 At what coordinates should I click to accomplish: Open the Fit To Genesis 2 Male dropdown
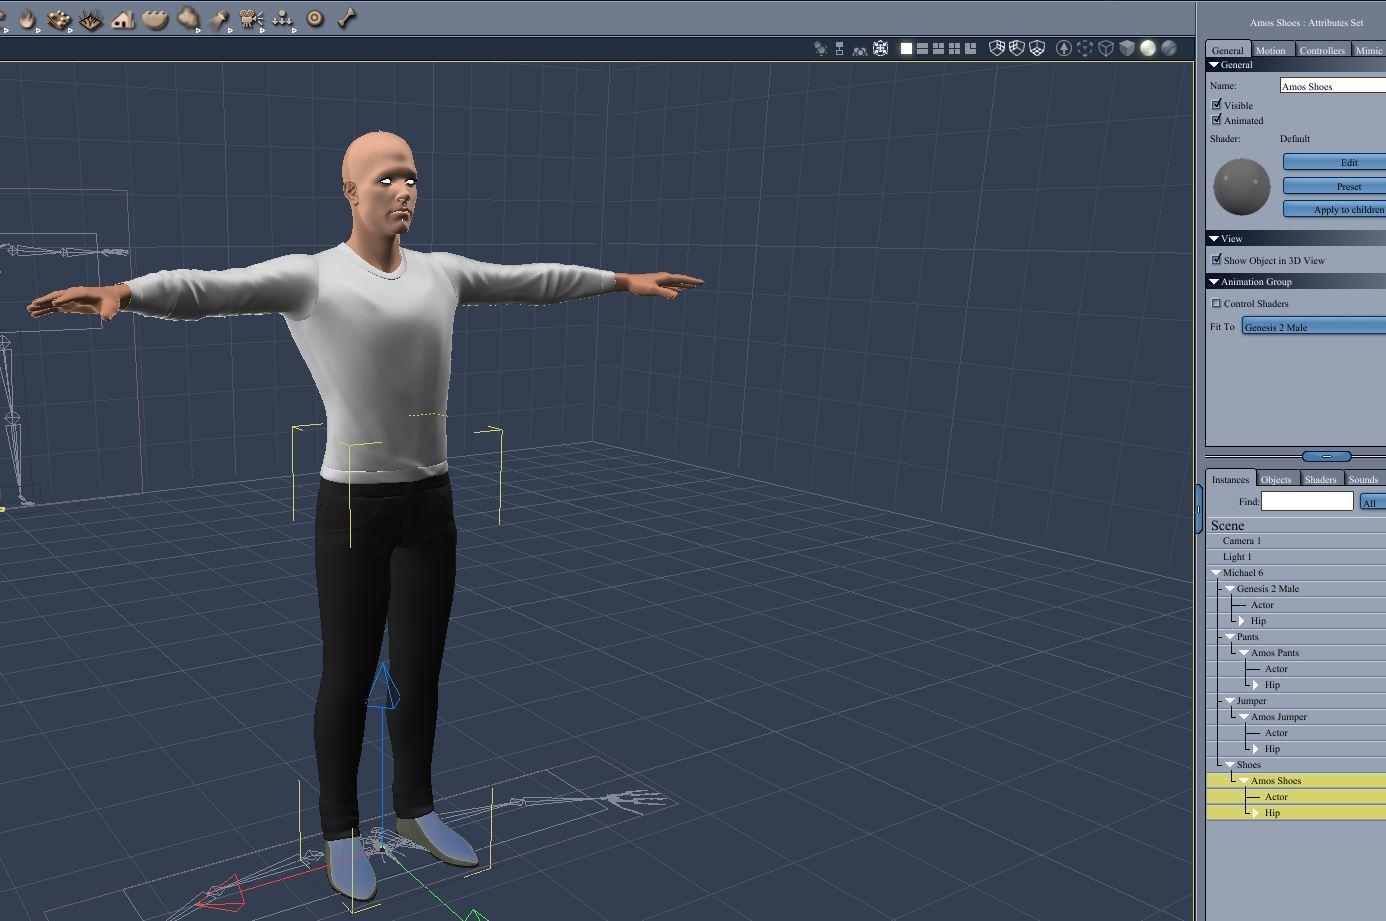click(x=1311, y=326)
